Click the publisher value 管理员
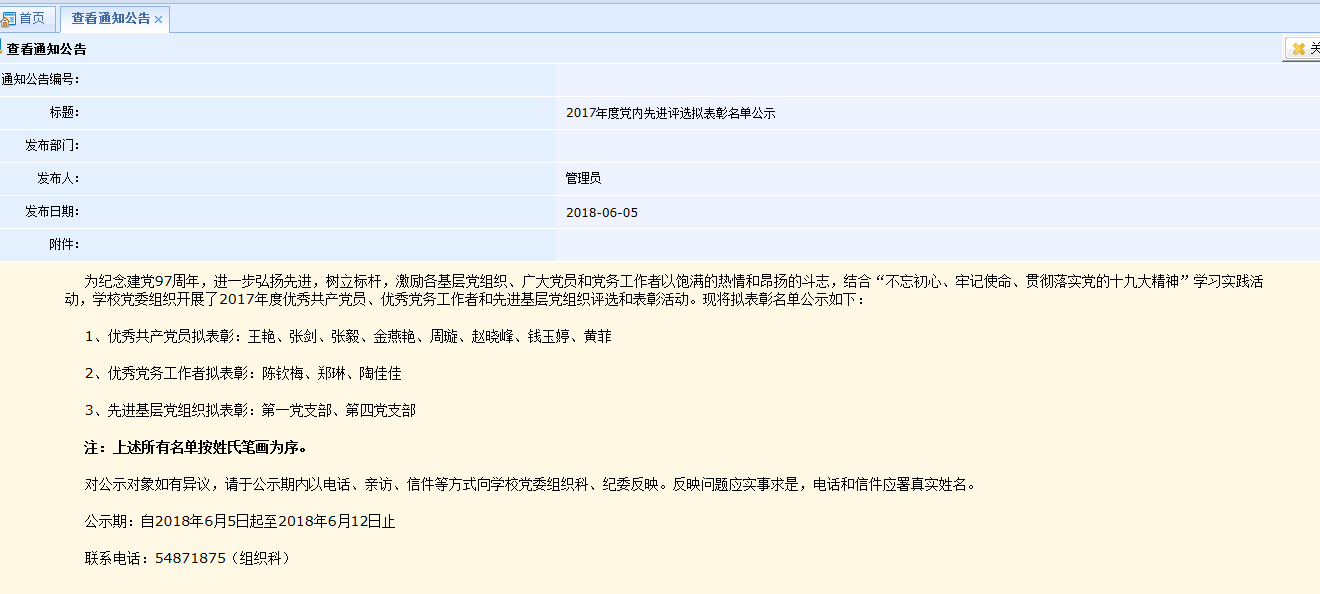Viewport: 1320px width, 594px height. (x=583, y=179)
